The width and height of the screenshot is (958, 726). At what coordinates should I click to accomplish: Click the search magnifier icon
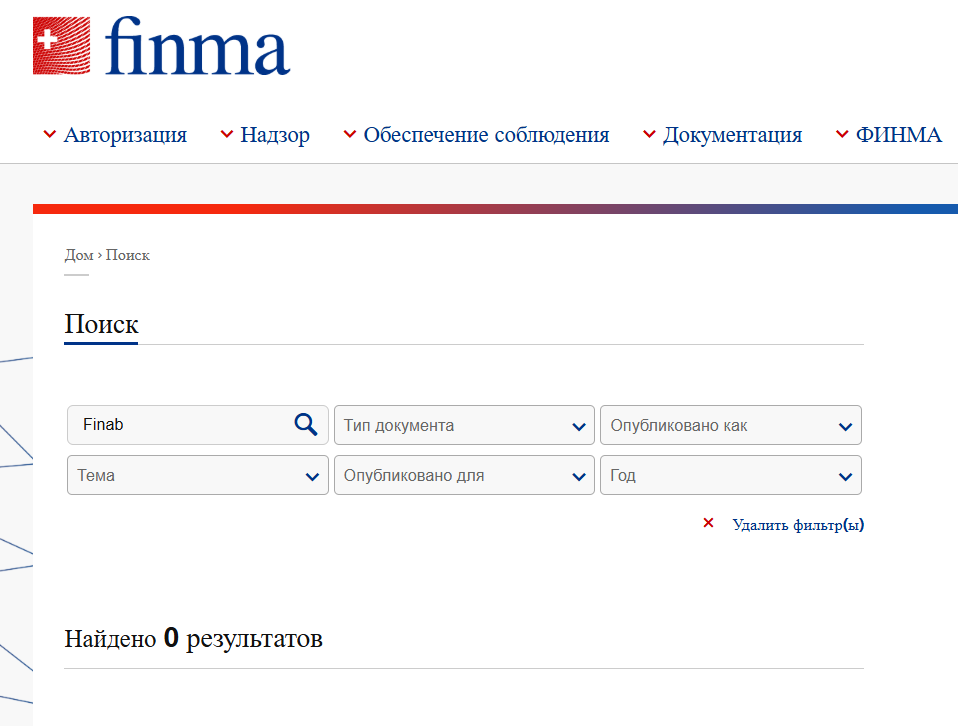point(305,424)
